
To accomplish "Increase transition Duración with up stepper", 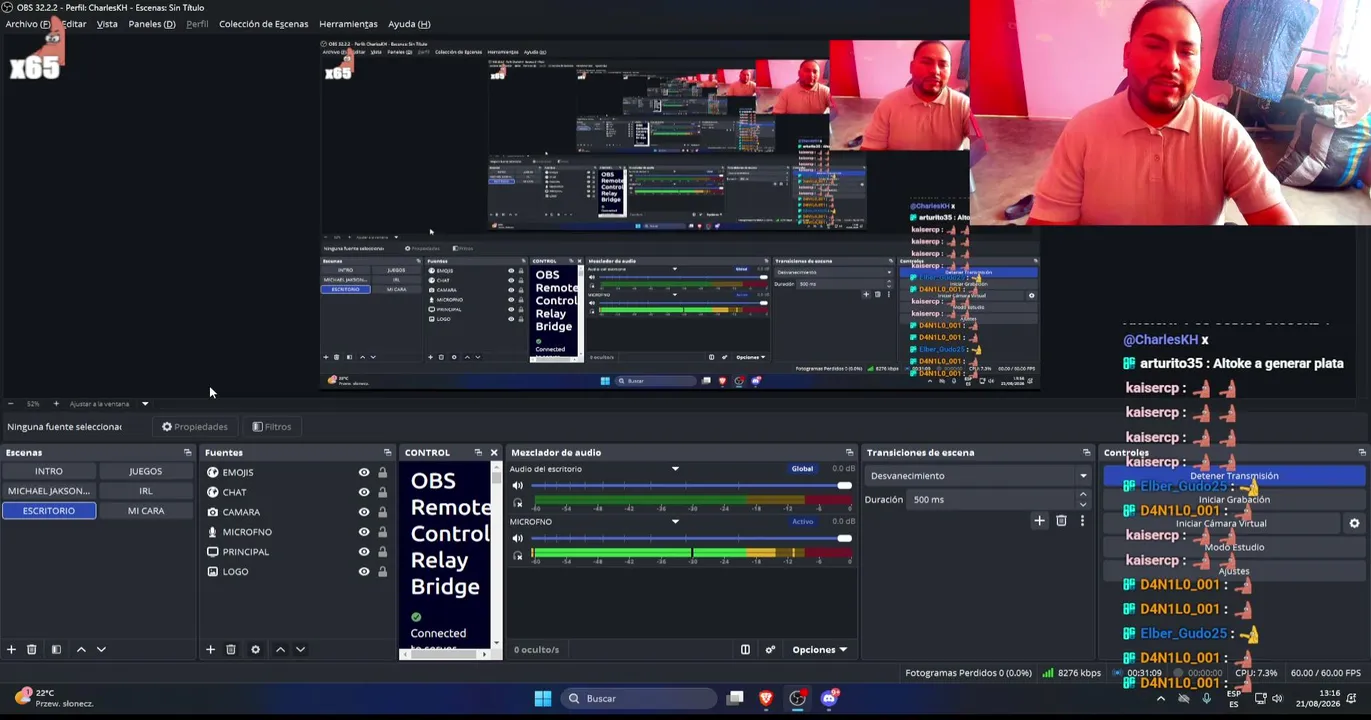I will pos(1083,496).
